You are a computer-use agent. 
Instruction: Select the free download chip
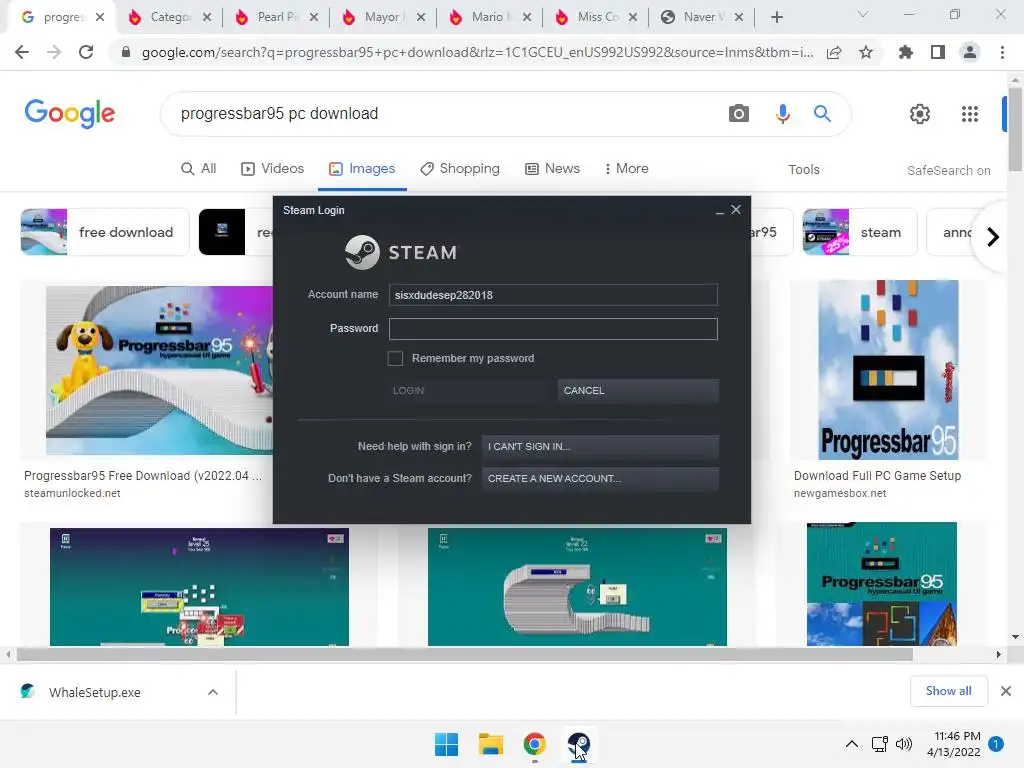click(105, 232)
